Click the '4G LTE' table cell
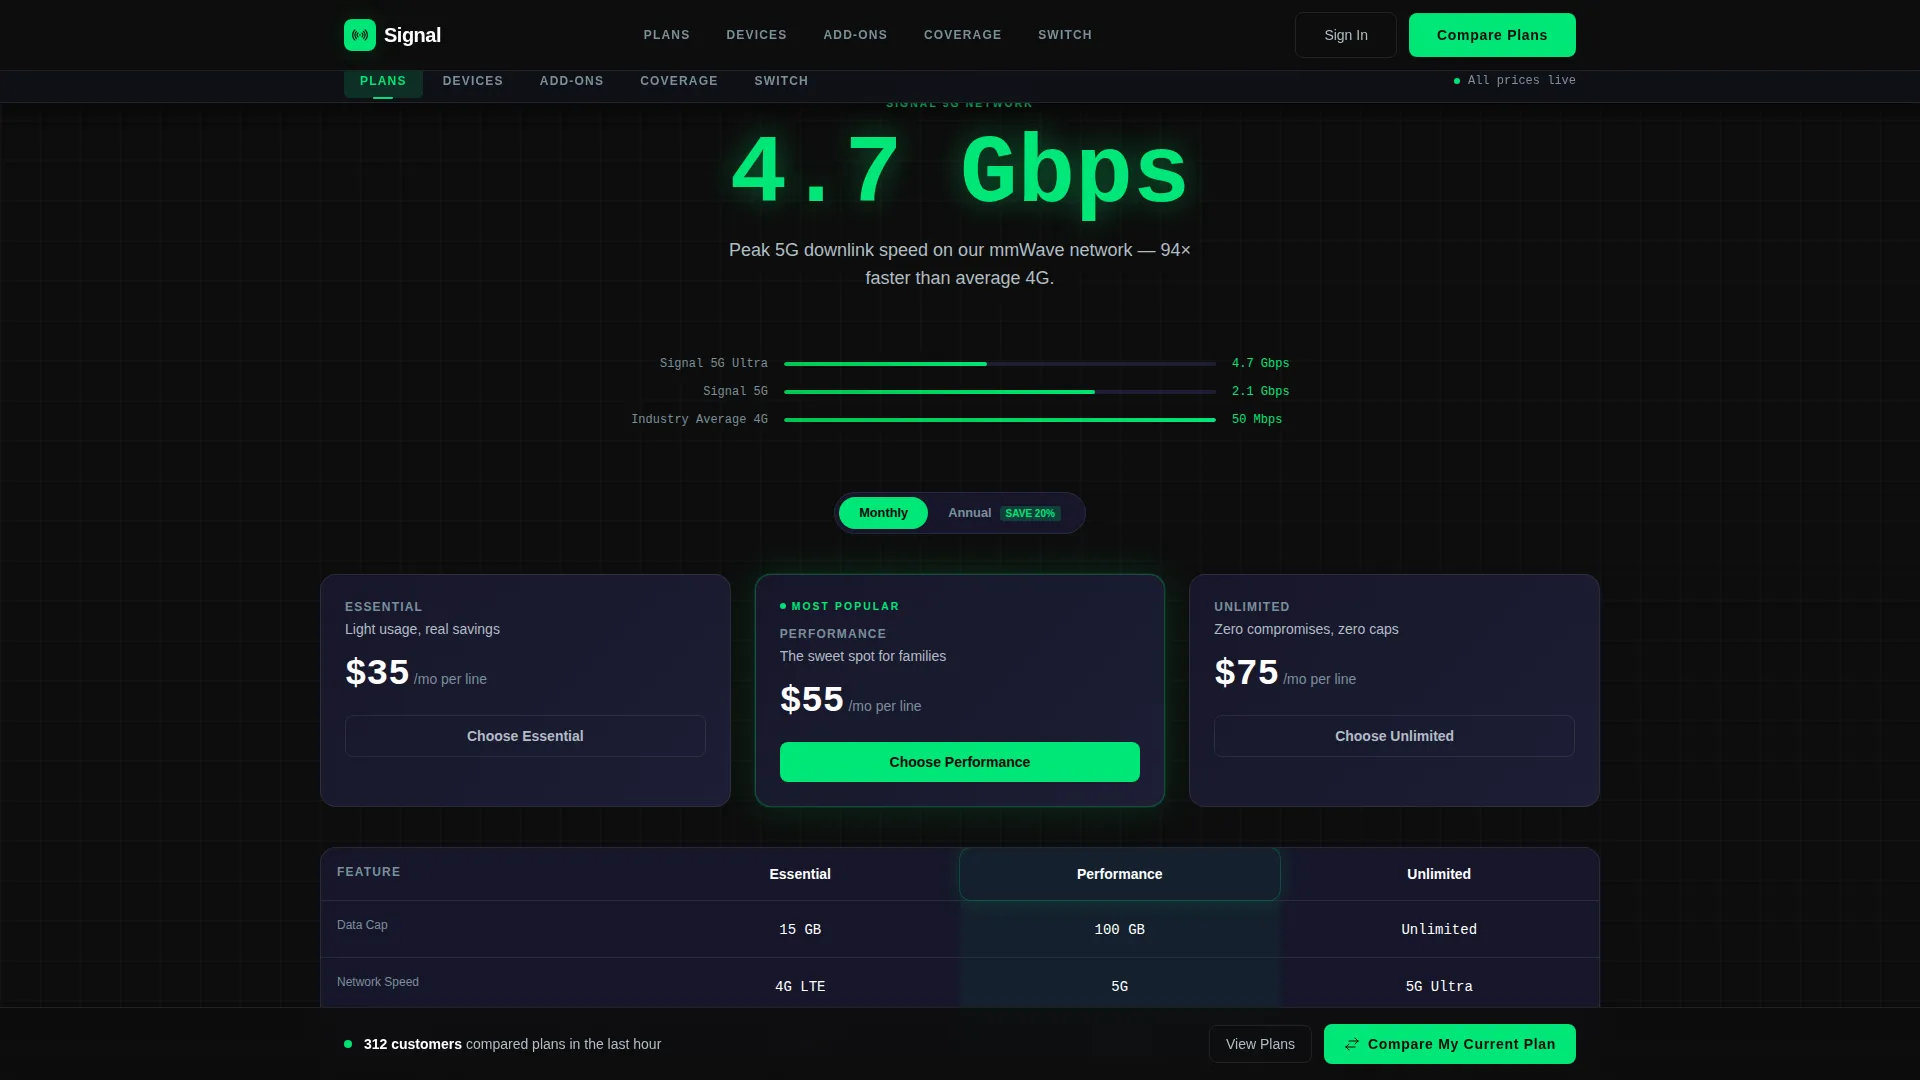This screenshot has height=1080, width=1920. (x=800, y=986)
